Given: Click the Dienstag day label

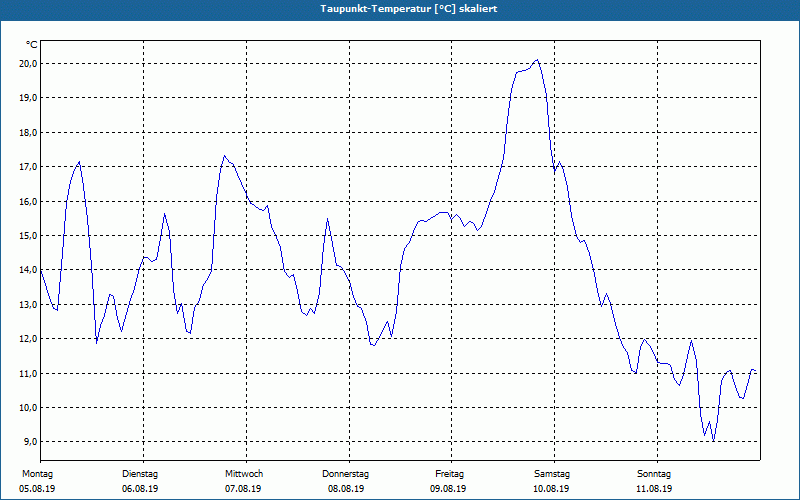Looking at the screenshot, I should click(x=140, y=474).
